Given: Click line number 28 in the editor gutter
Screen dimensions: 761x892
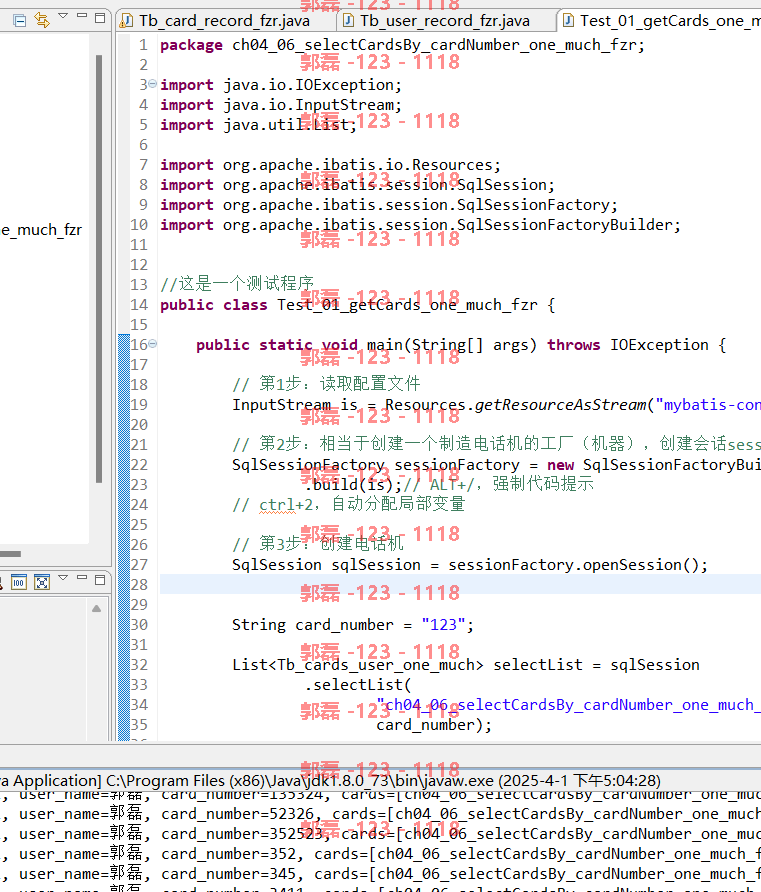Looking at the screenshot, I should pyautogui.click(x=139, y=585).
